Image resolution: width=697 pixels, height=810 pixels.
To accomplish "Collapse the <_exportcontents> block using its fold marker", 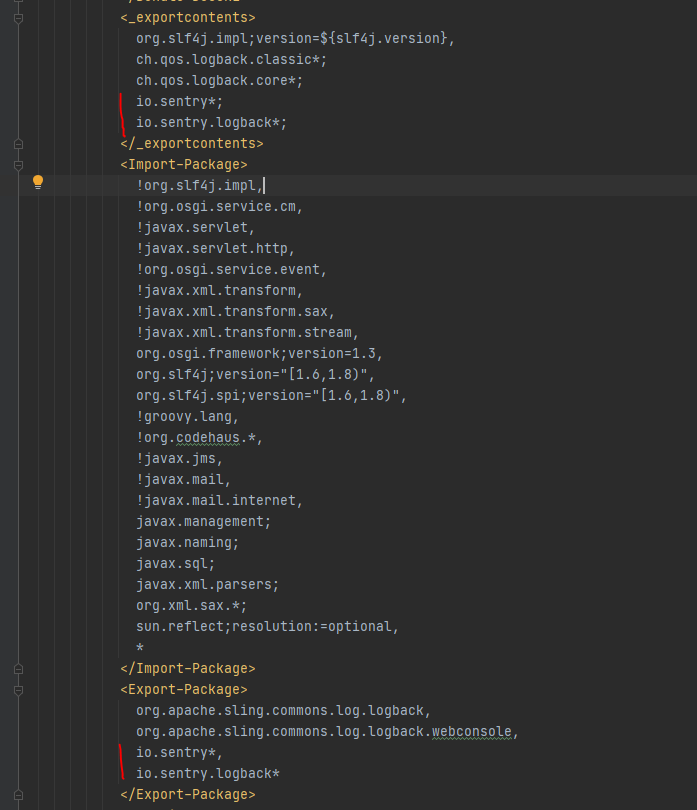I will click(x=18, y=18).
